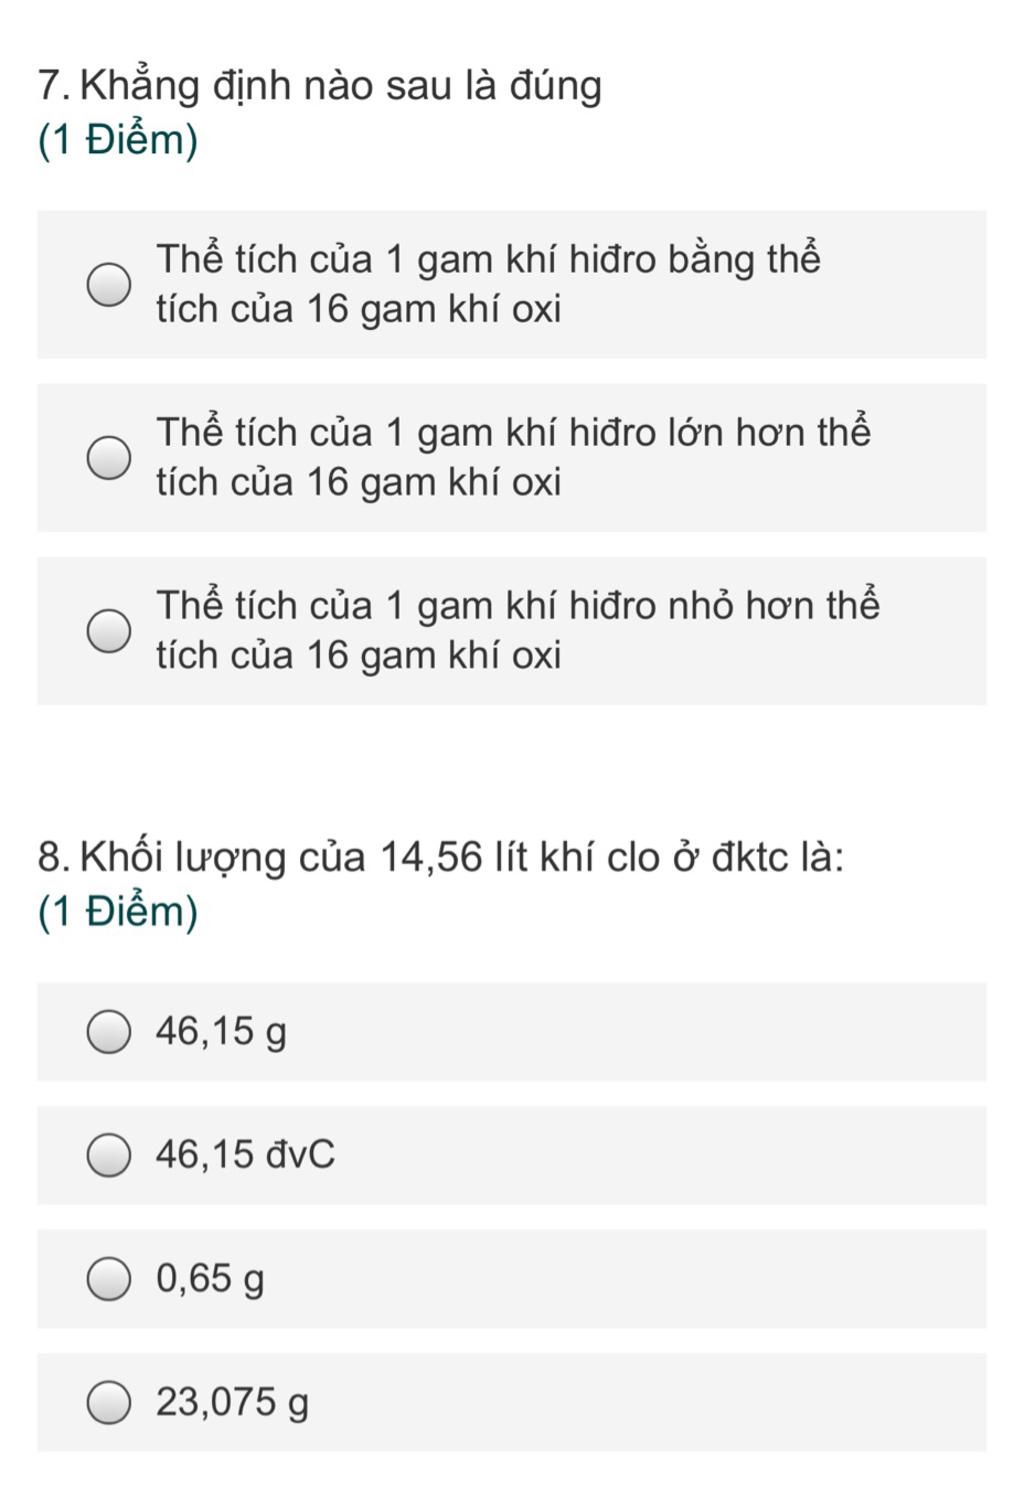Click '(1 Điểm)' label under question 7
The image size is (1024, 1490).
pos(118,140)
